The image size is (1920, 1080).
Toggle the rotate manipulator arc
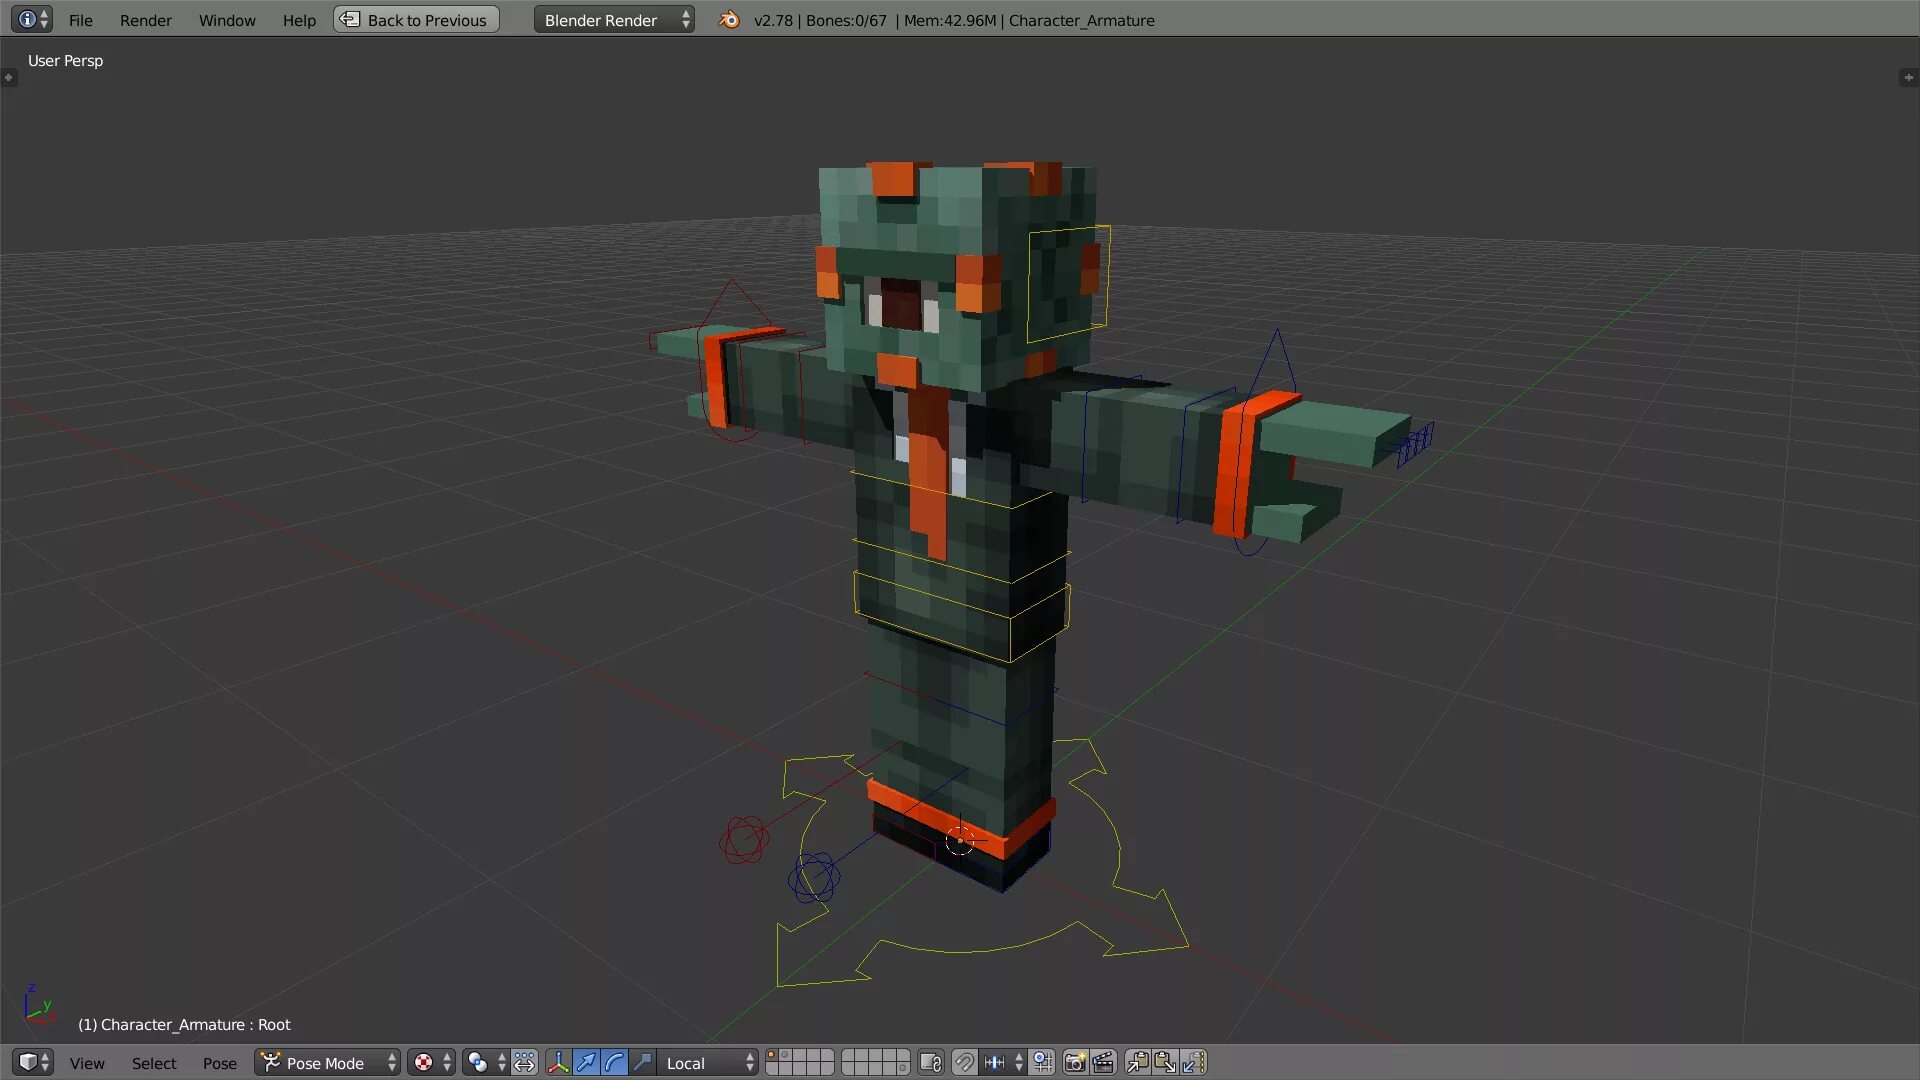tap(614, 1063)
